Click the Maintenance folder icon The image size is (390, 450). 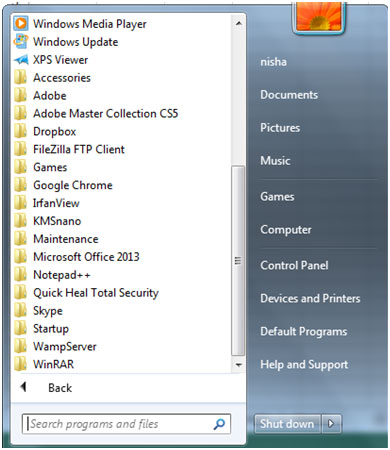[21, 239]
